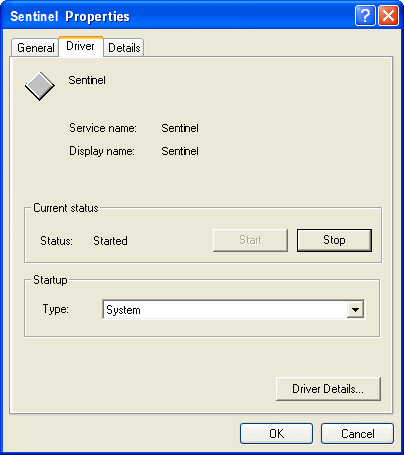Screen dimensions: 404x455
Task: Click the Sentinel diamond device icon
Action: point(40,86)
